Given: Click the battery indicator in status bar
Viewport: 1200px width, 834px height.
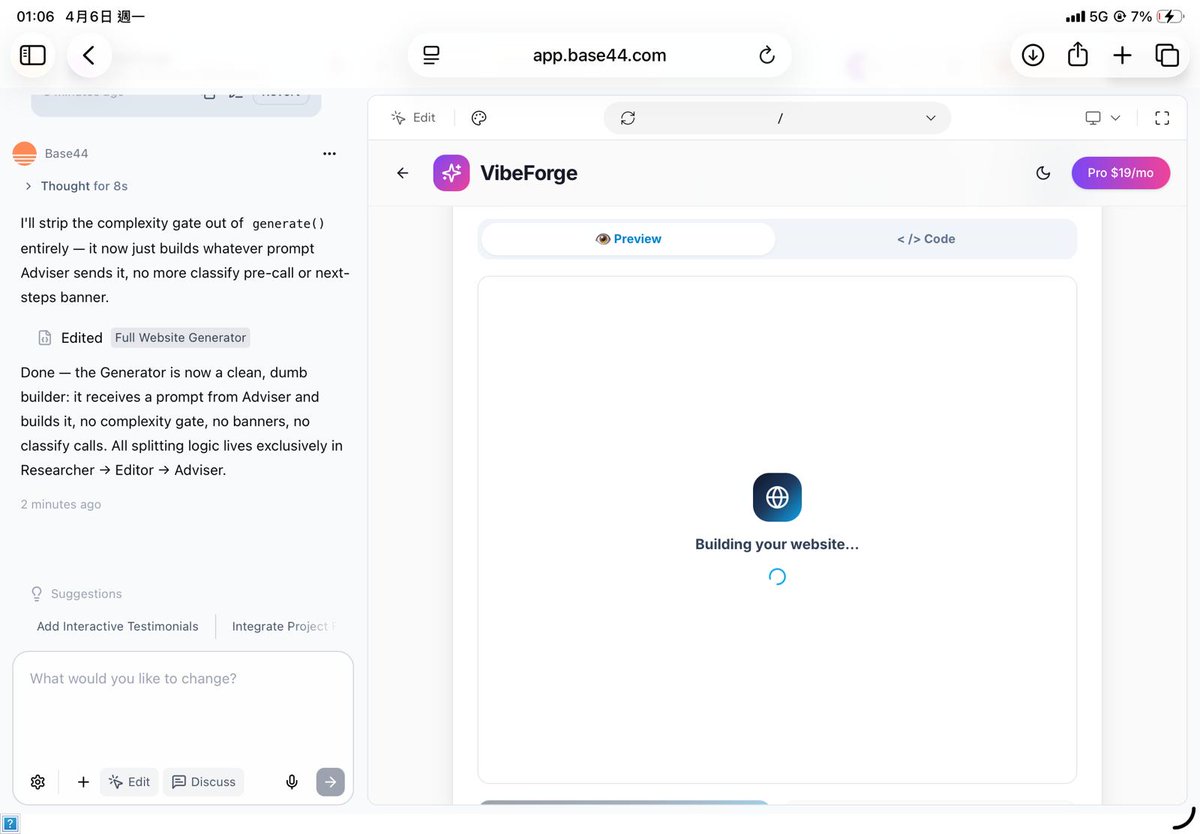Looking at the screenshot, I should [x=1169, y=16].
